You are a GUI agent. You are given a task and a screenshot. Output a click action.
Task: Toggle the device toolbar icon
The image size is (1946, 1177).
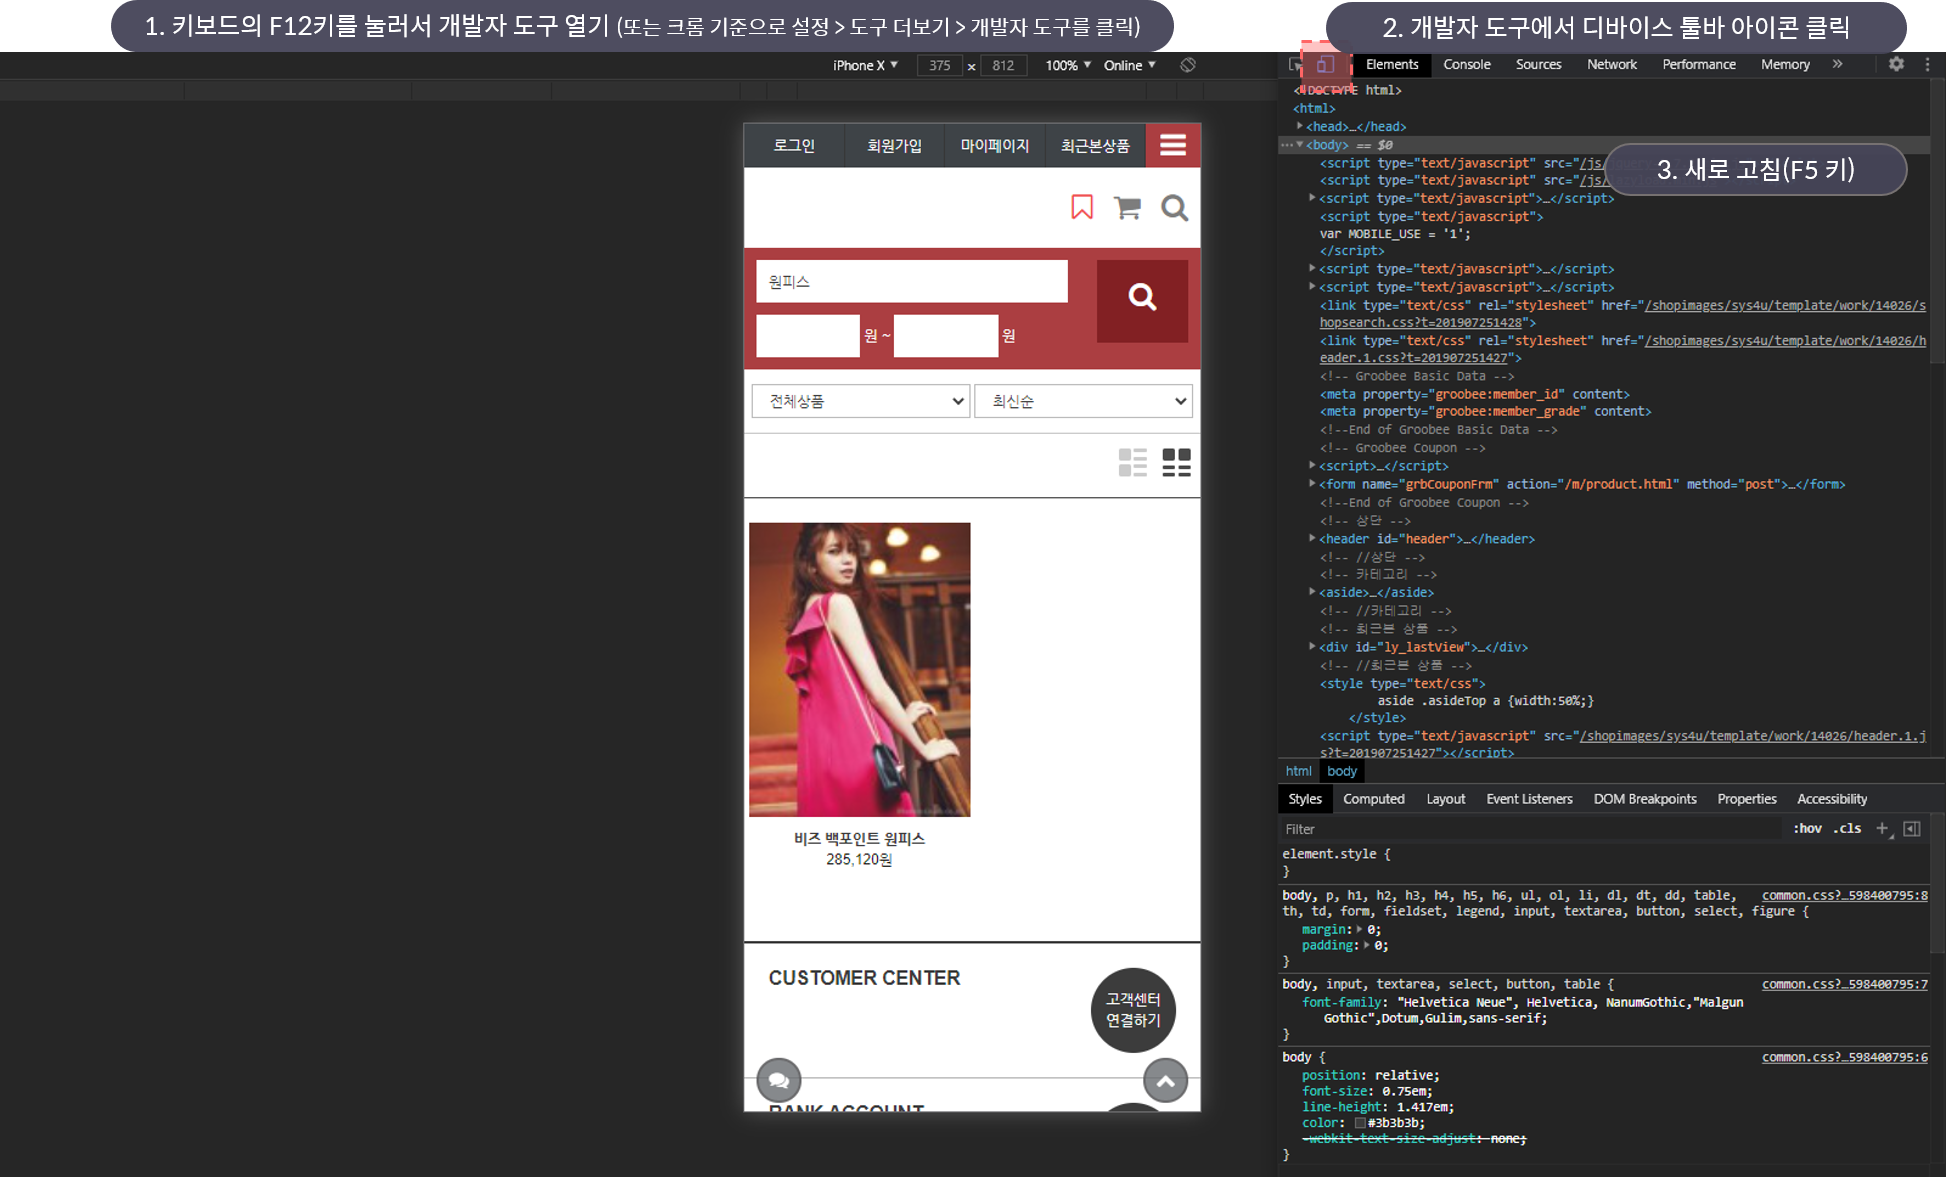[1325, 65]
